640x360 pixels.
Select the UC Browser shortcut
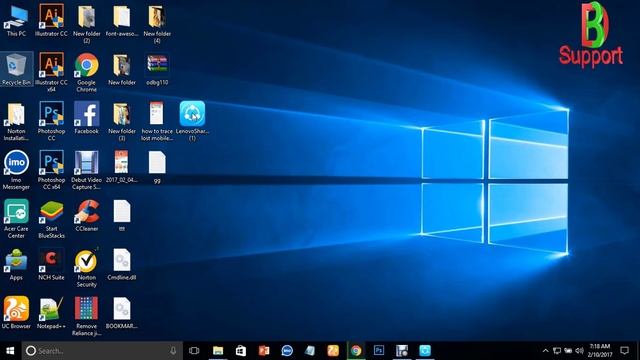(x=16, y=313)
